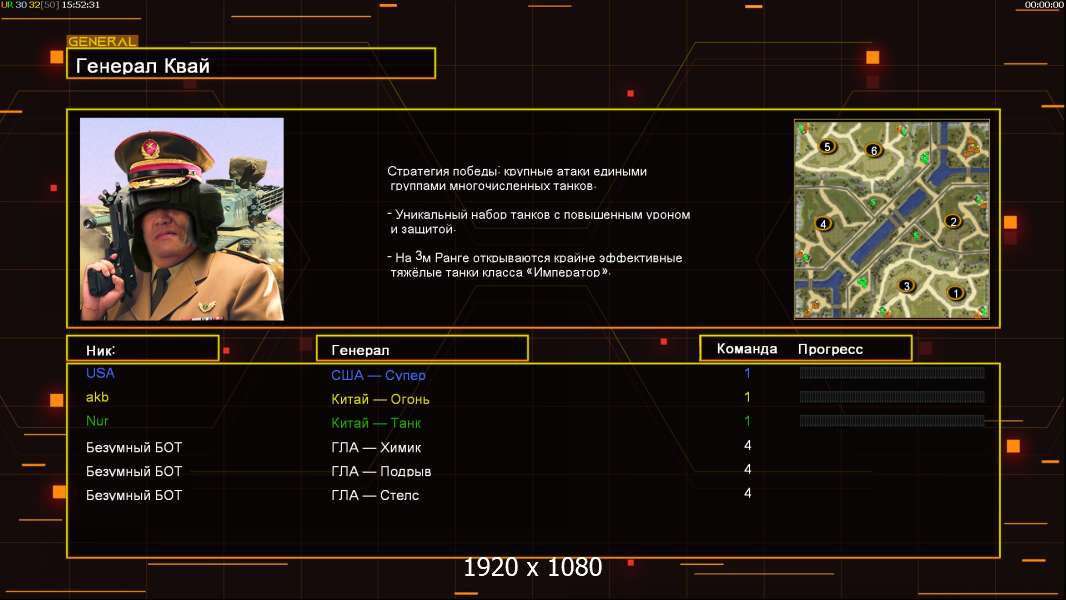Choose start position 4 on the minimap

tap(823, 224)
